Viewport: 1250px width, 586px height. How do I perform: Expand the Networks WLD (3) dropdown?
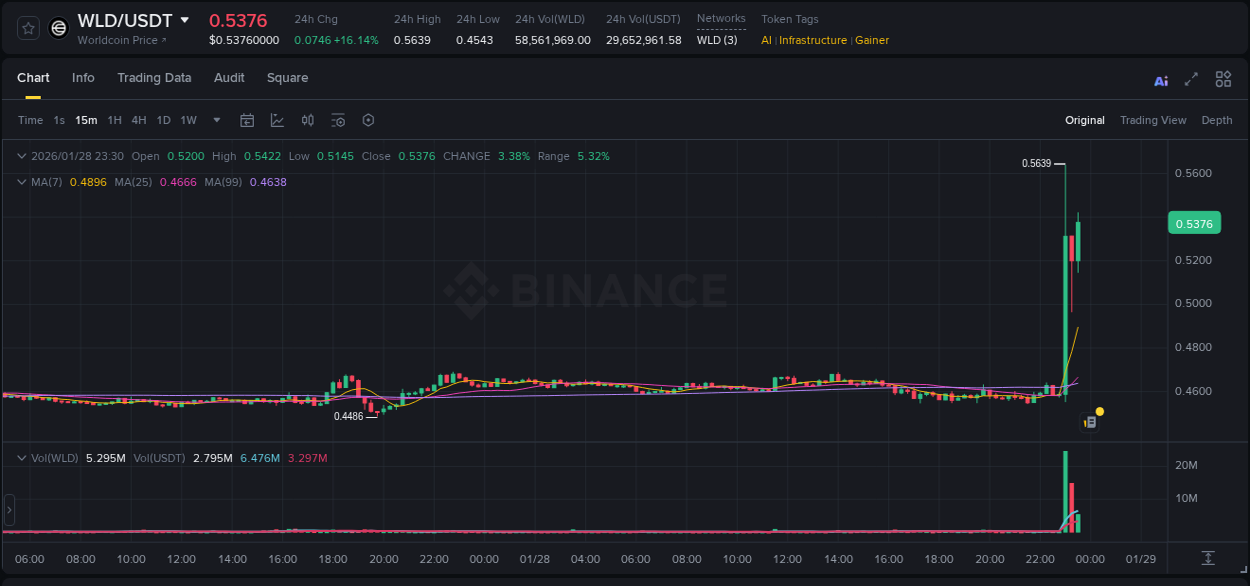(717, 40)
